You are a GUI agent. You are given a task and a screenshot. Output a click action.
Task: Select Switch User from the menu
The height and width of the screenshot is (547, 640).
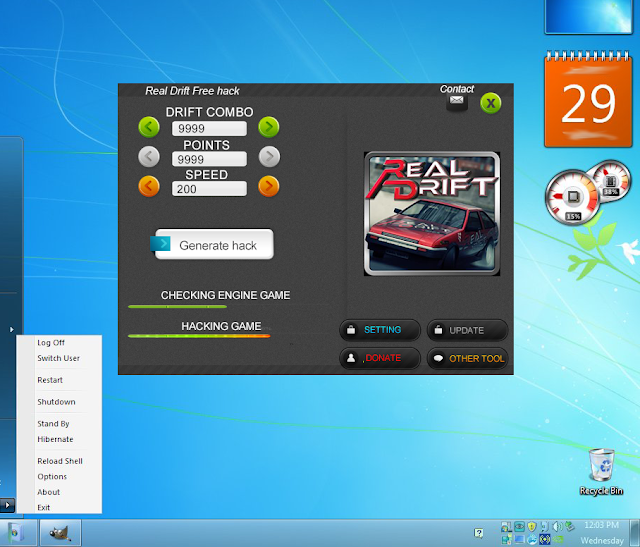tap(58, 358)
